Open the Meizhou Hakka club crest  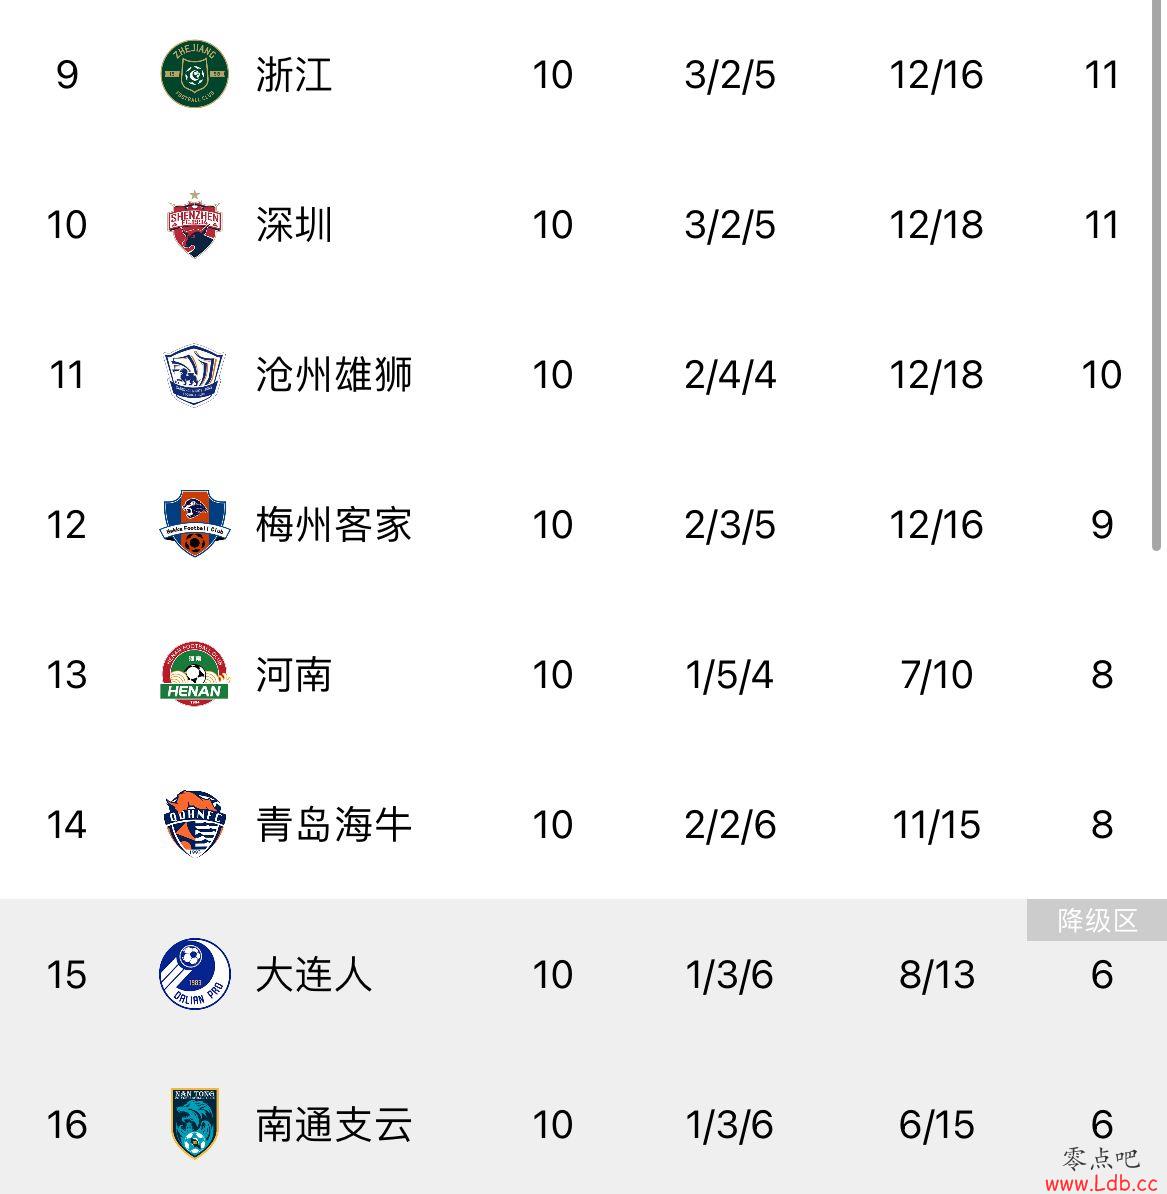(194, 523)
